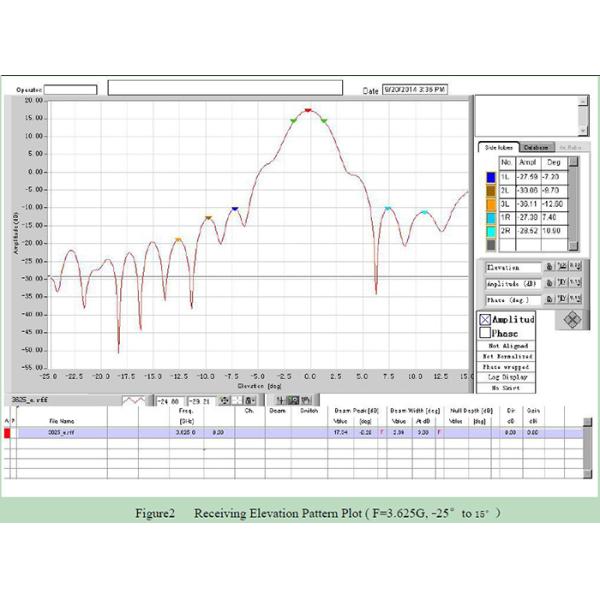Click the Phase wrapped button

(507, 367)
